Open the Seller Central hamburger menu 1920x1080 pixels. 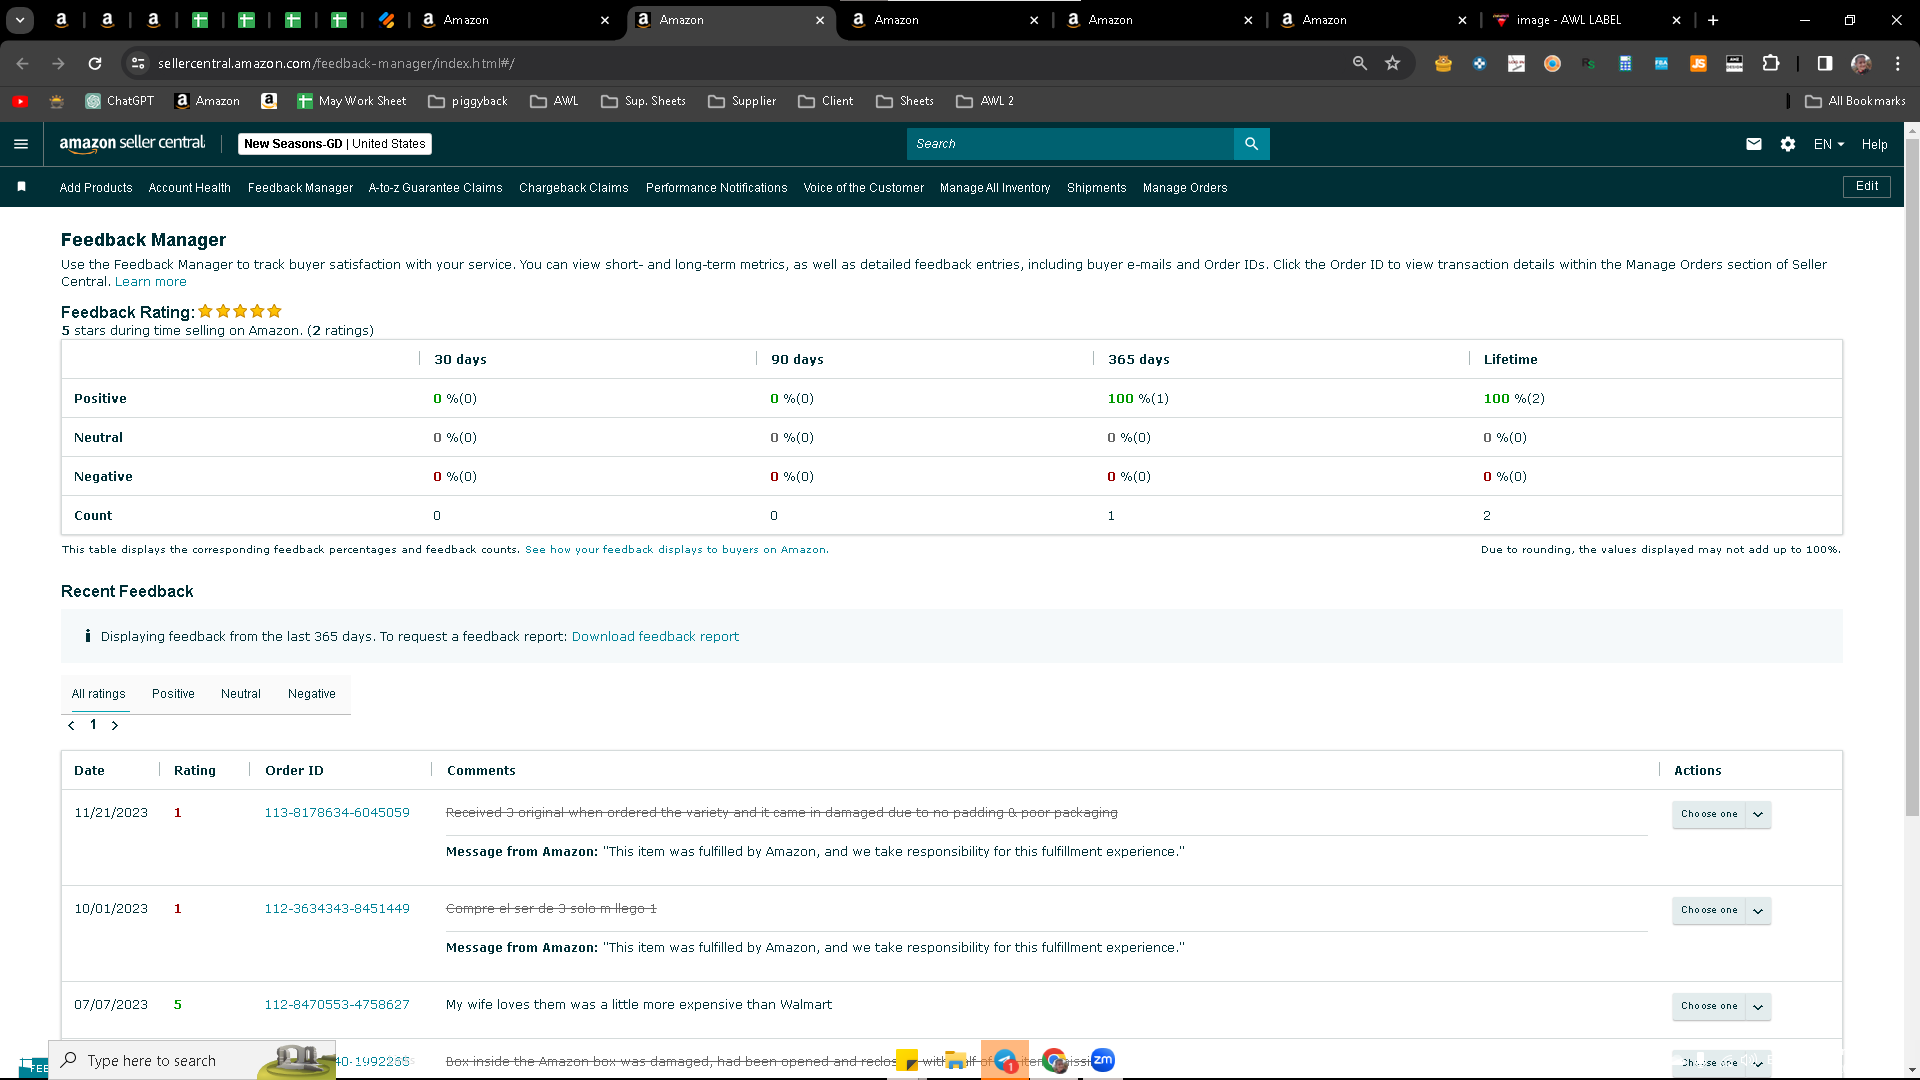click(x=21, y=144)
